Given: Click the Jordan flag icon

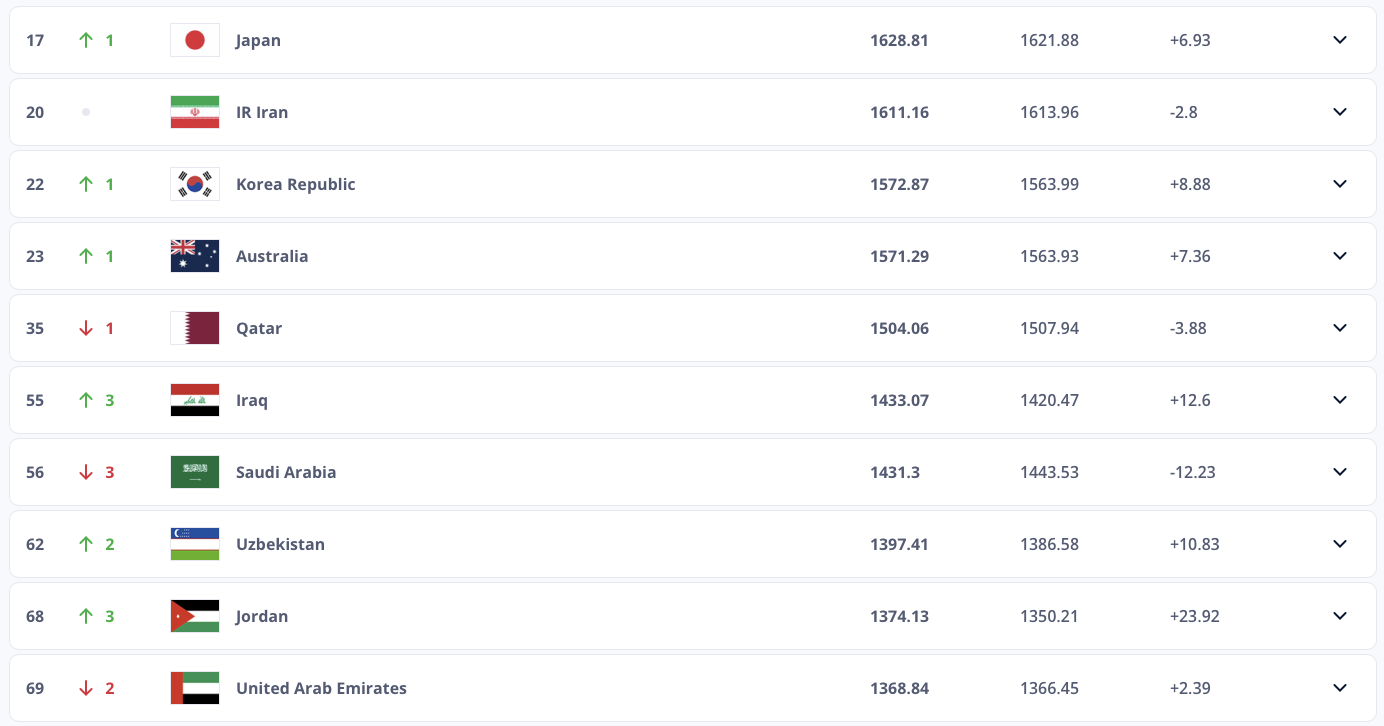Looking at the screenshot, I should point(195,616).
